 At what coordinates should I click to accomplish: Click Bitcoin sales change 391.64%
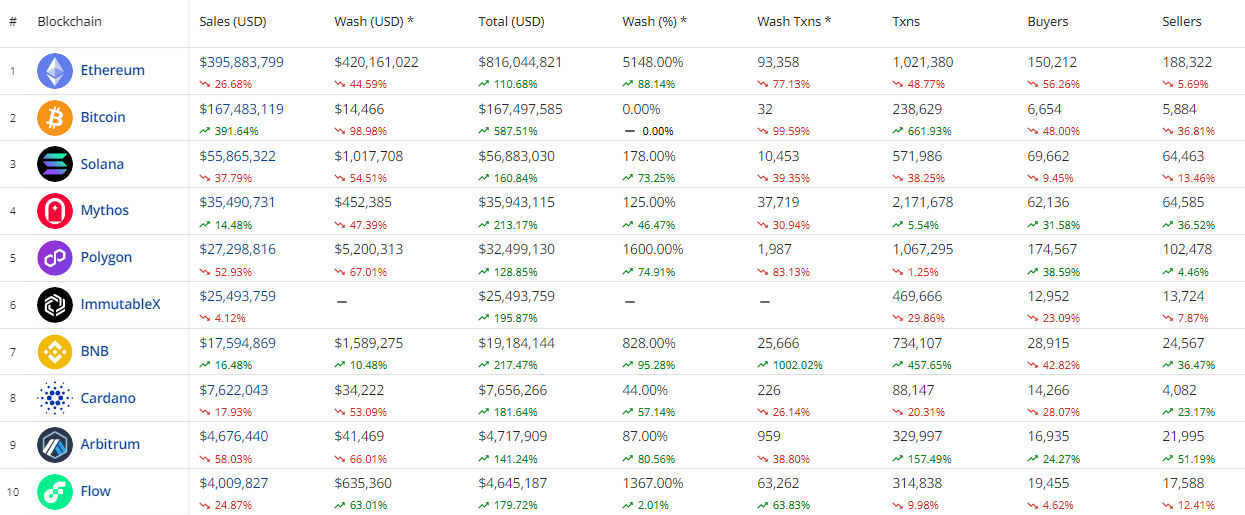click(229, 131)
